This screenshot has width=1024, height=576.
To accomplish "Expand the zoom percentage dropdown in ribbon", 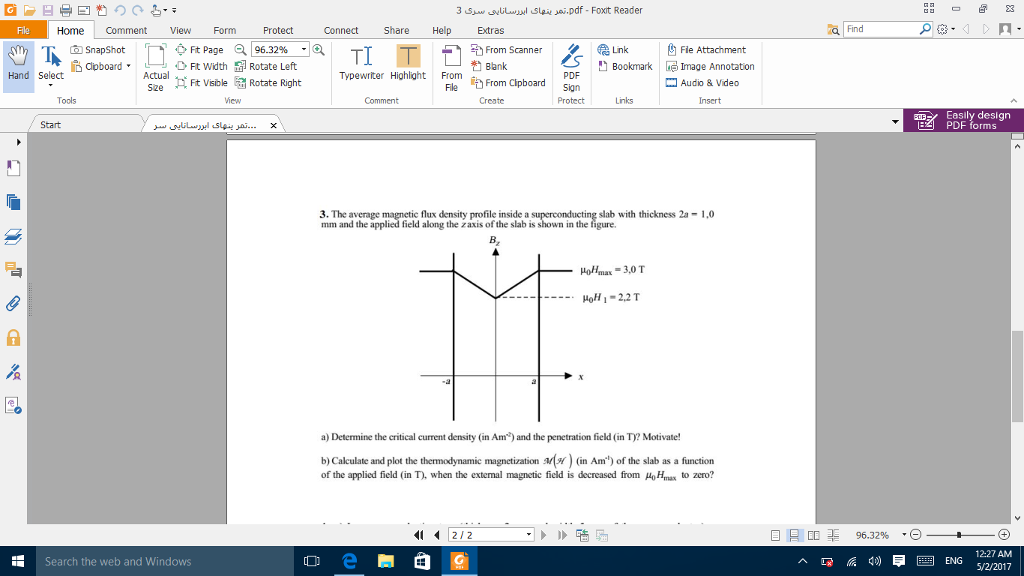I will click(x=304, y=50).
